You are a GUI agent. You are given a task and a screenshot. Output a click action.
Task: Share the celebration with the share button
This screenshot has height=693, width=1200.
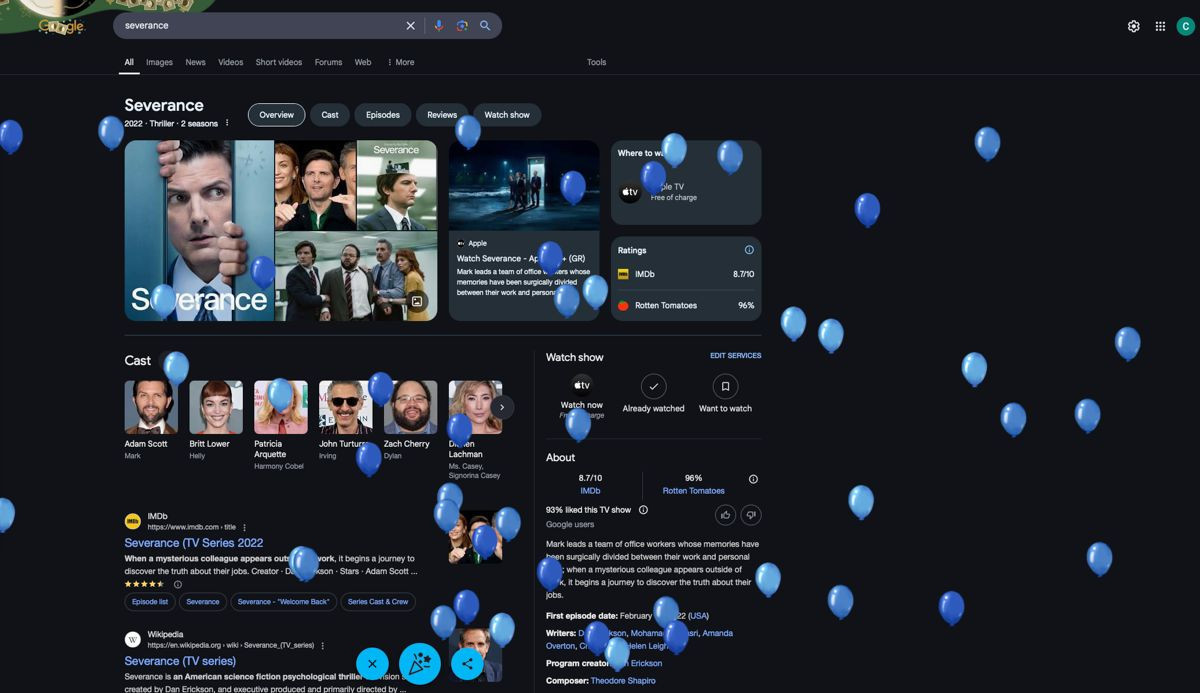(x=467, y=663)
